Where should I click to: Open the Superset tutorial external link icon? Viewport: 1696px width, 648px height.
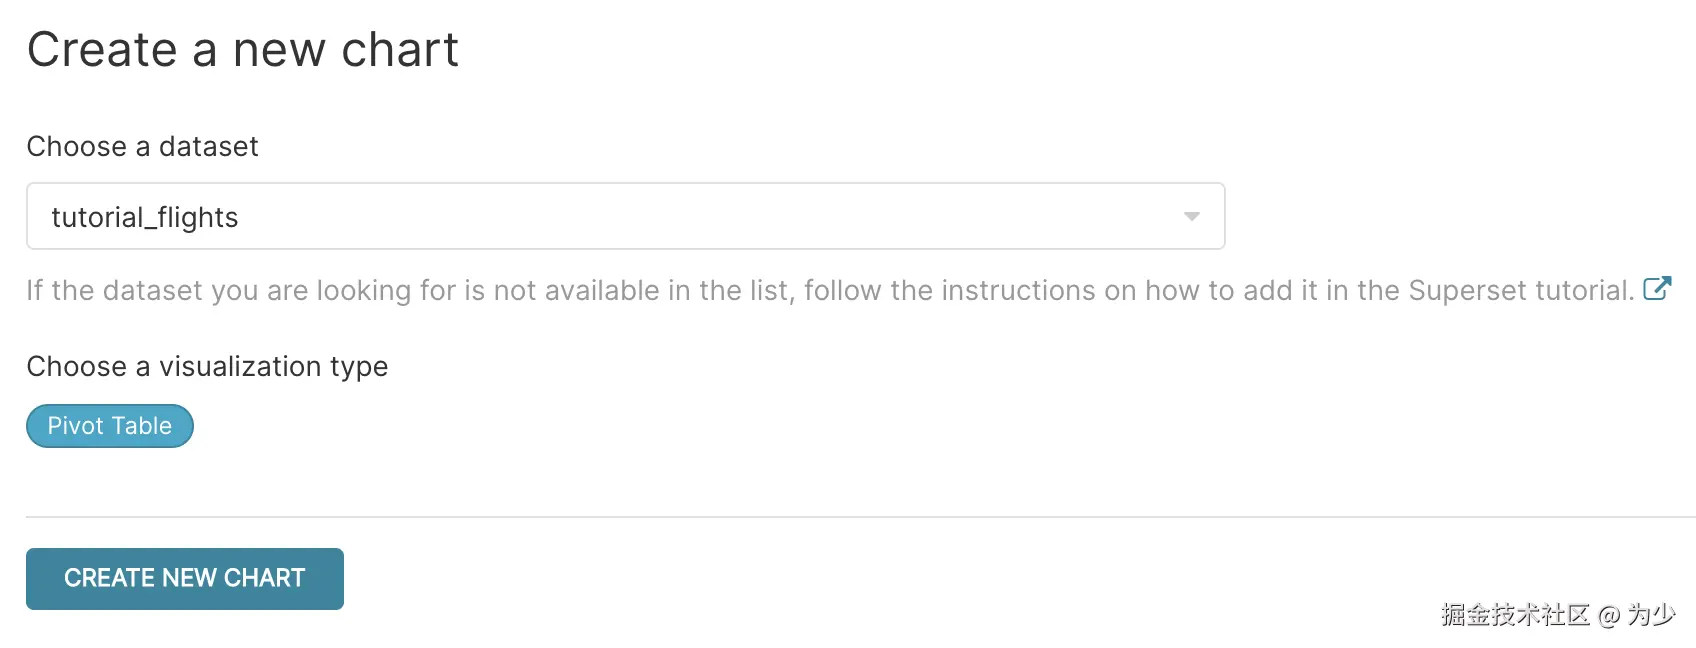click(x=1657, y=289)
